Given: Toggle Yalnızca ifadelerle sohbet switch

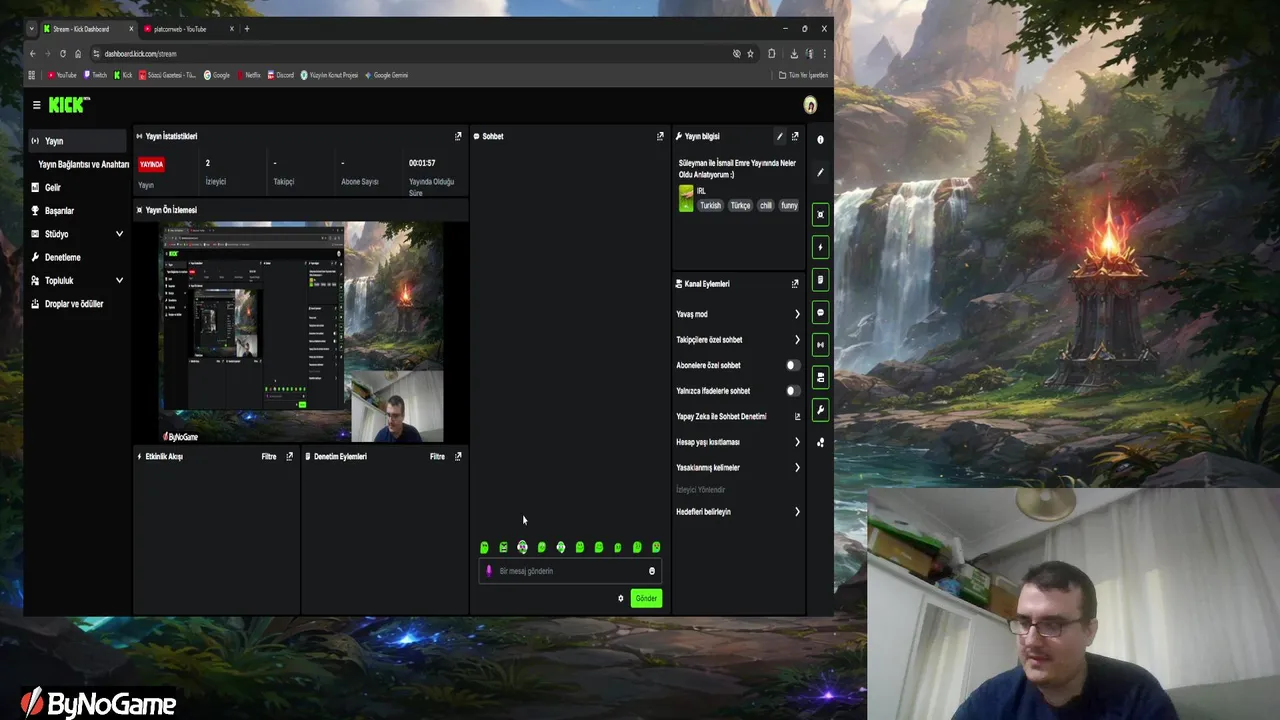Looking at the screenshot, I should [x=793, y=391].
